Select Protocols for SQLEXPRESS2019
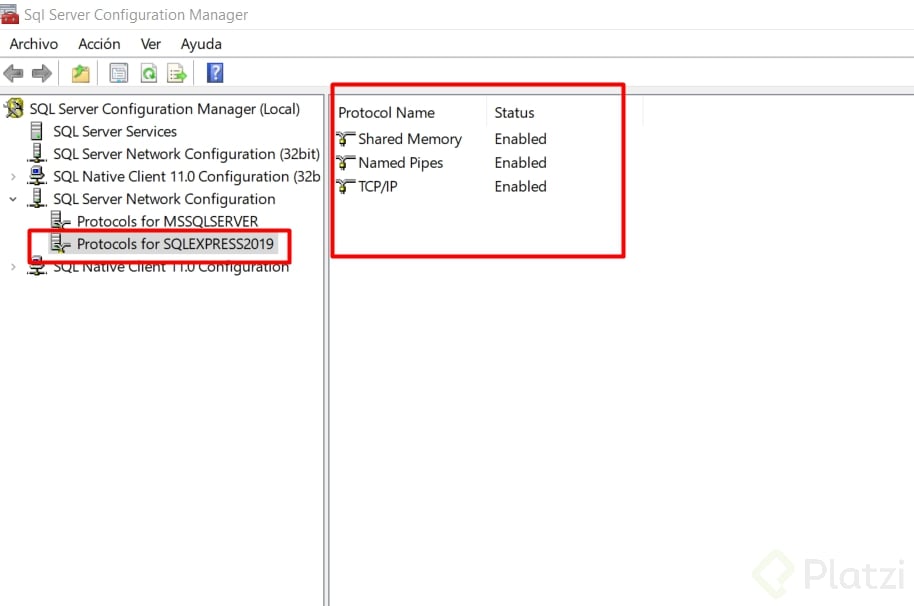914x606 pixels. click(x=175, y=244)
